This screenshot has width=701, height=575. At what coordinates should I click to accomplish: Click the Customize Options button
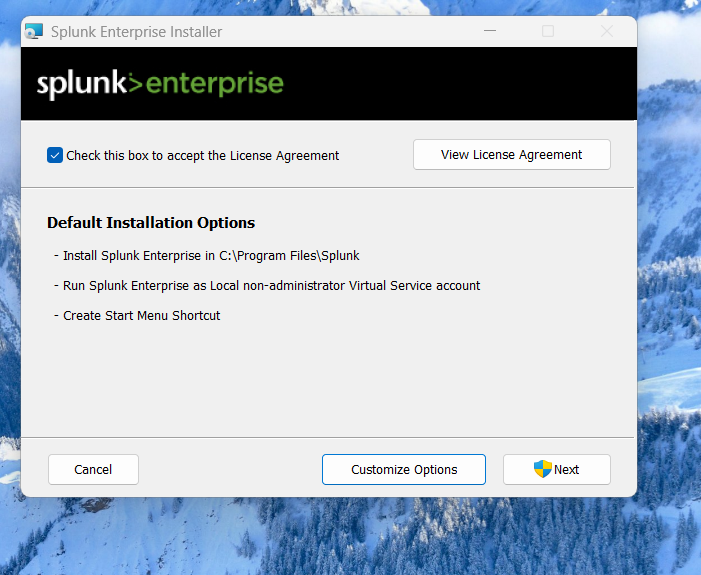pyautogui.click(x=404, y=469)
